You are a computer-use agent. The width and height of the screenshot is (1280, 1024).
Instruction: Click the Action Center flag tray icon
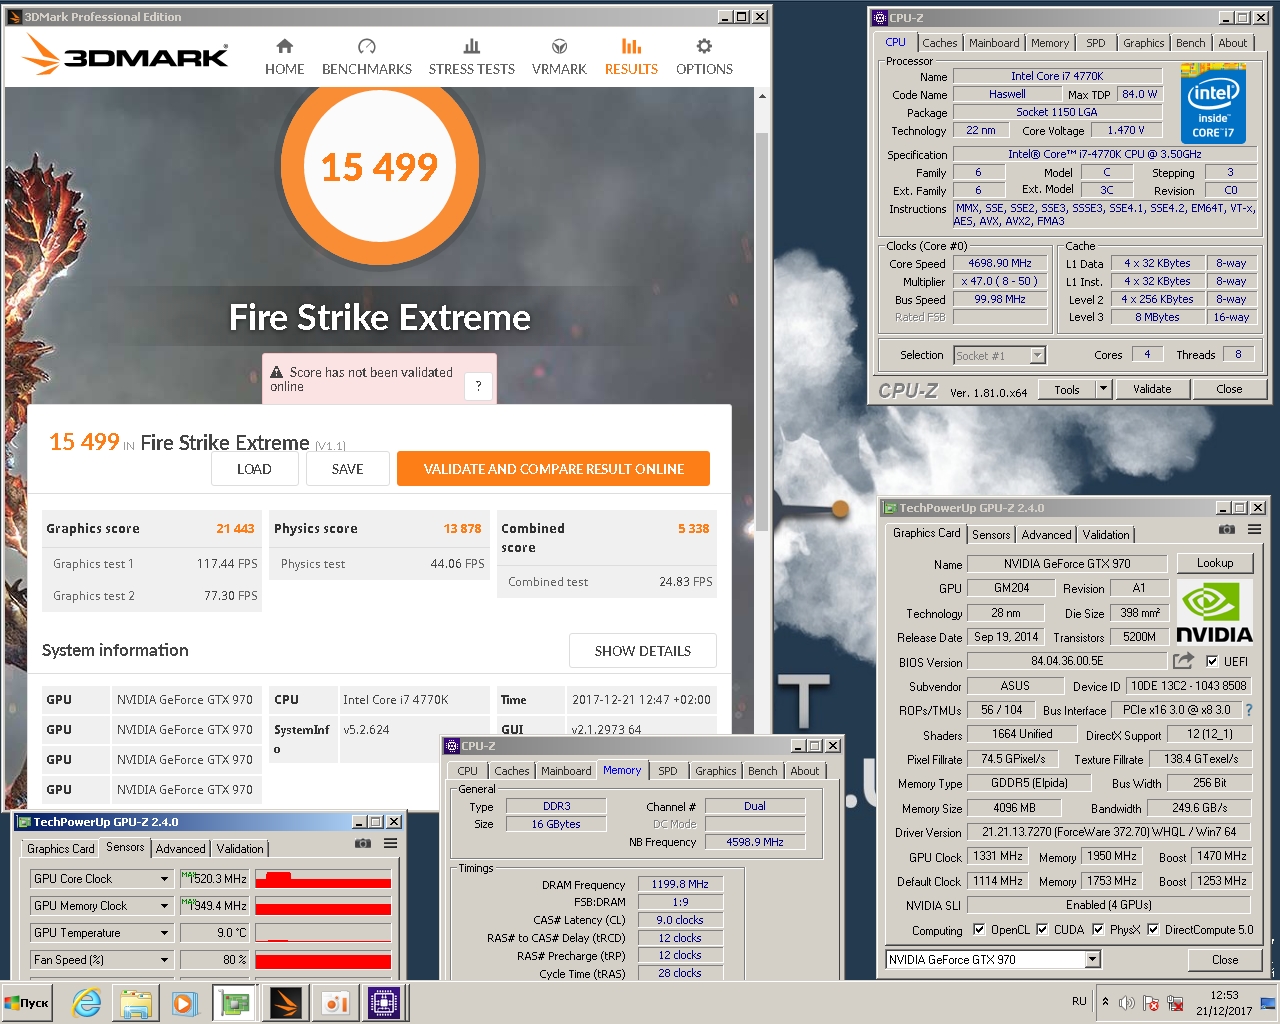pyautogui.click(x=1151, y=1003)
